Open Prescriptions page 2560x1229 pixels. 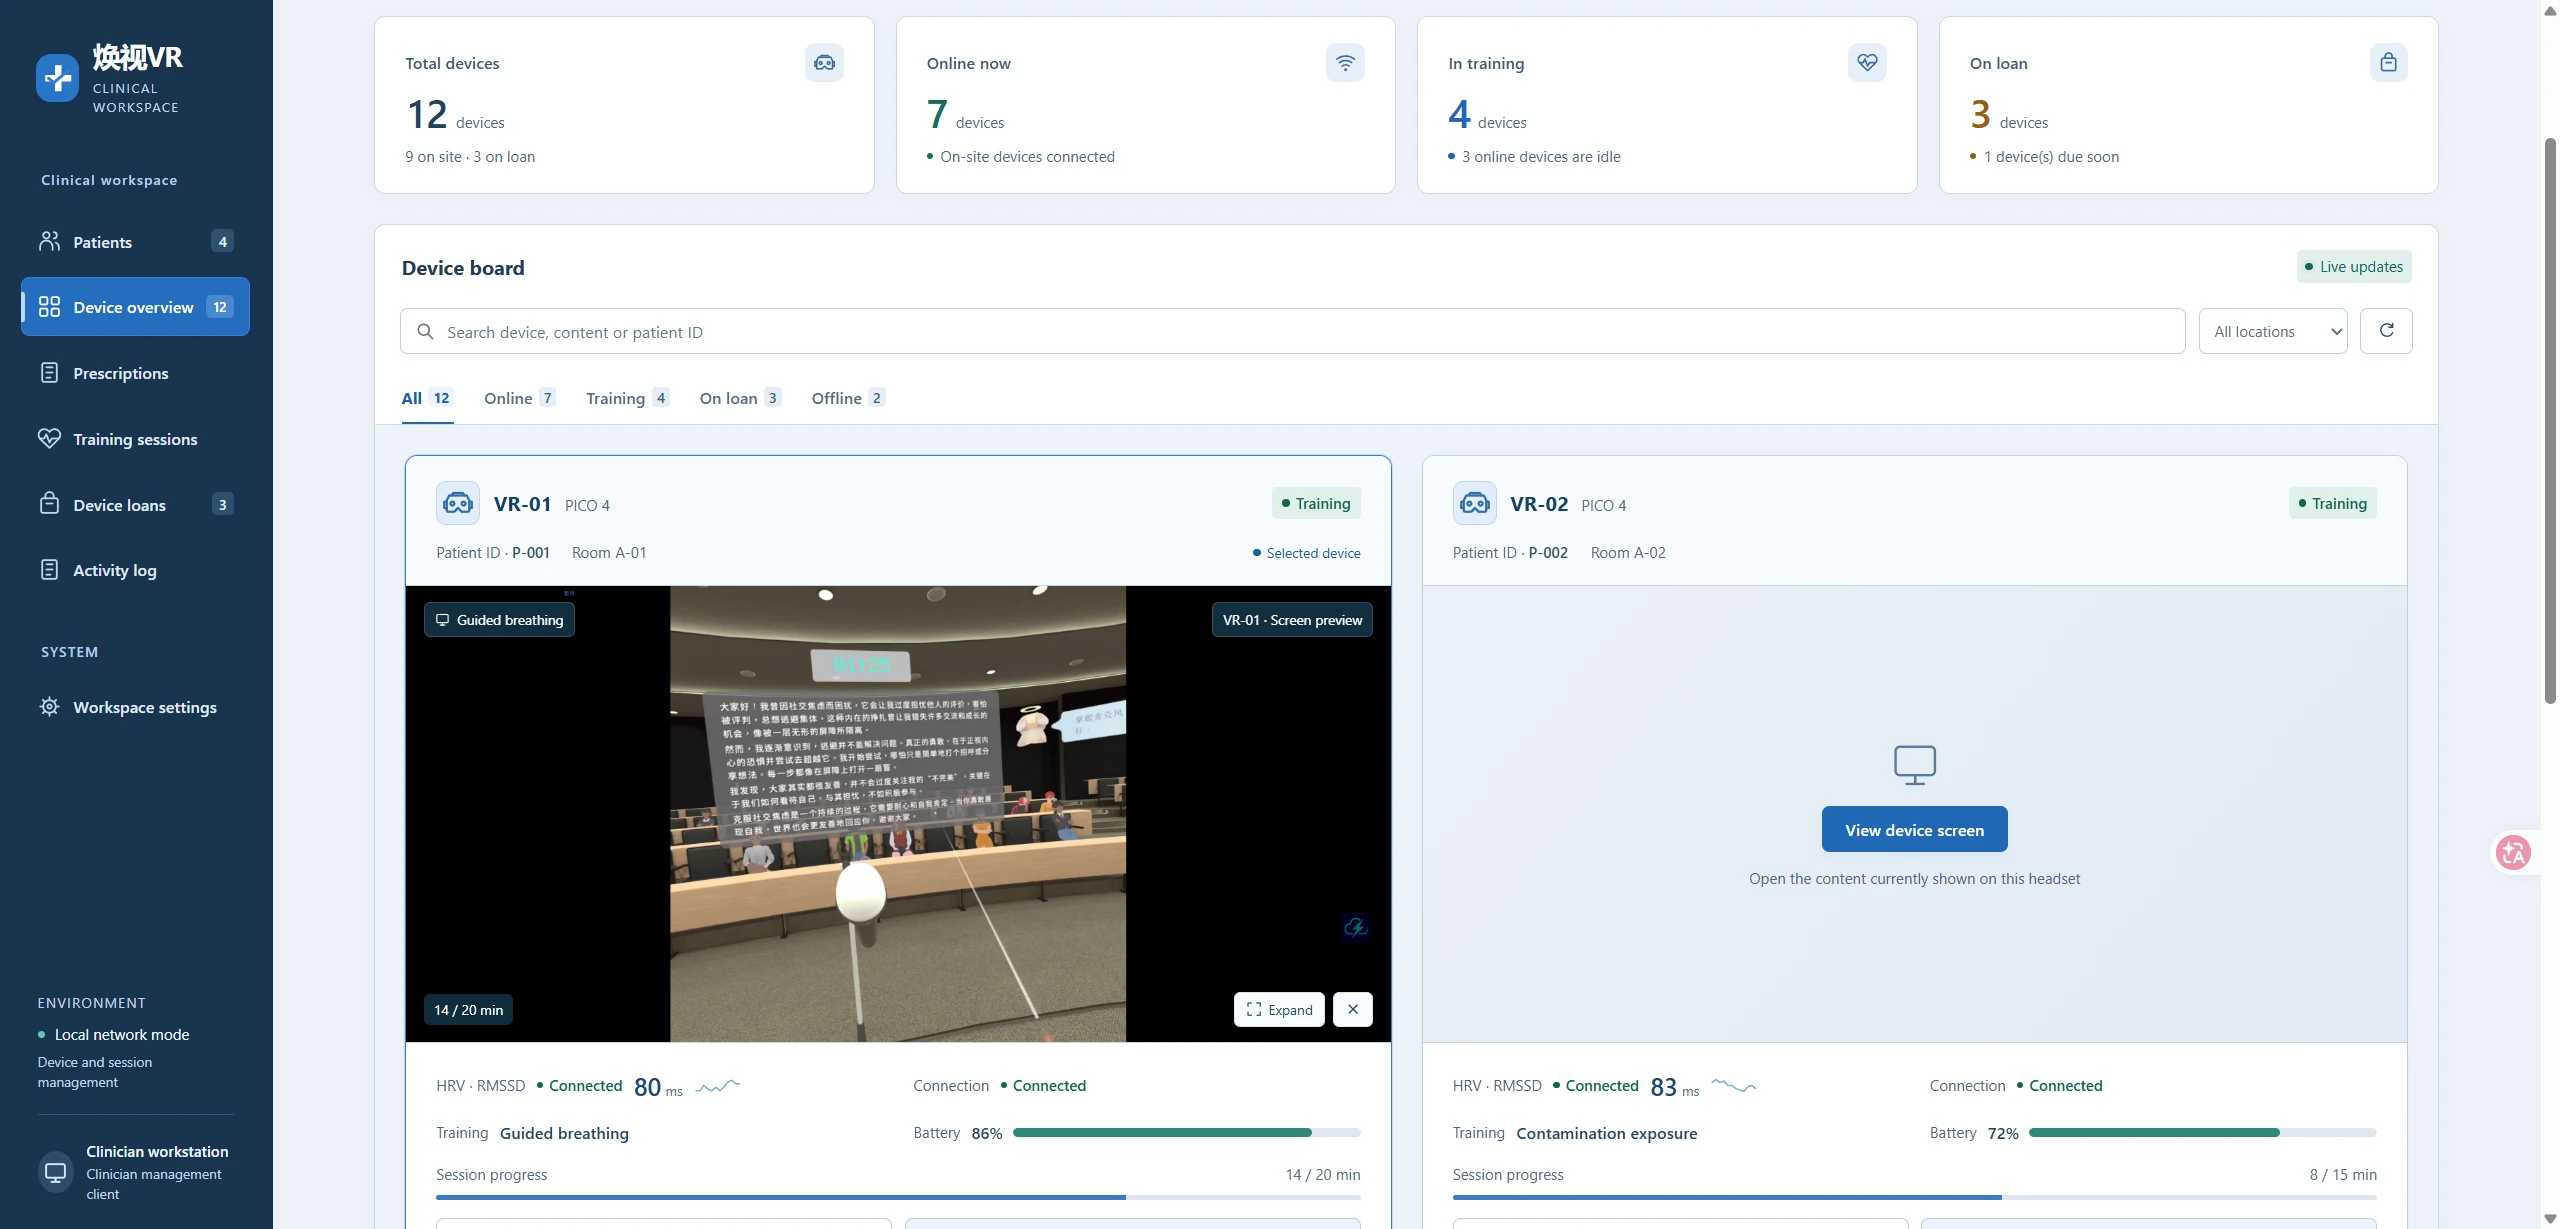[135, 373]
